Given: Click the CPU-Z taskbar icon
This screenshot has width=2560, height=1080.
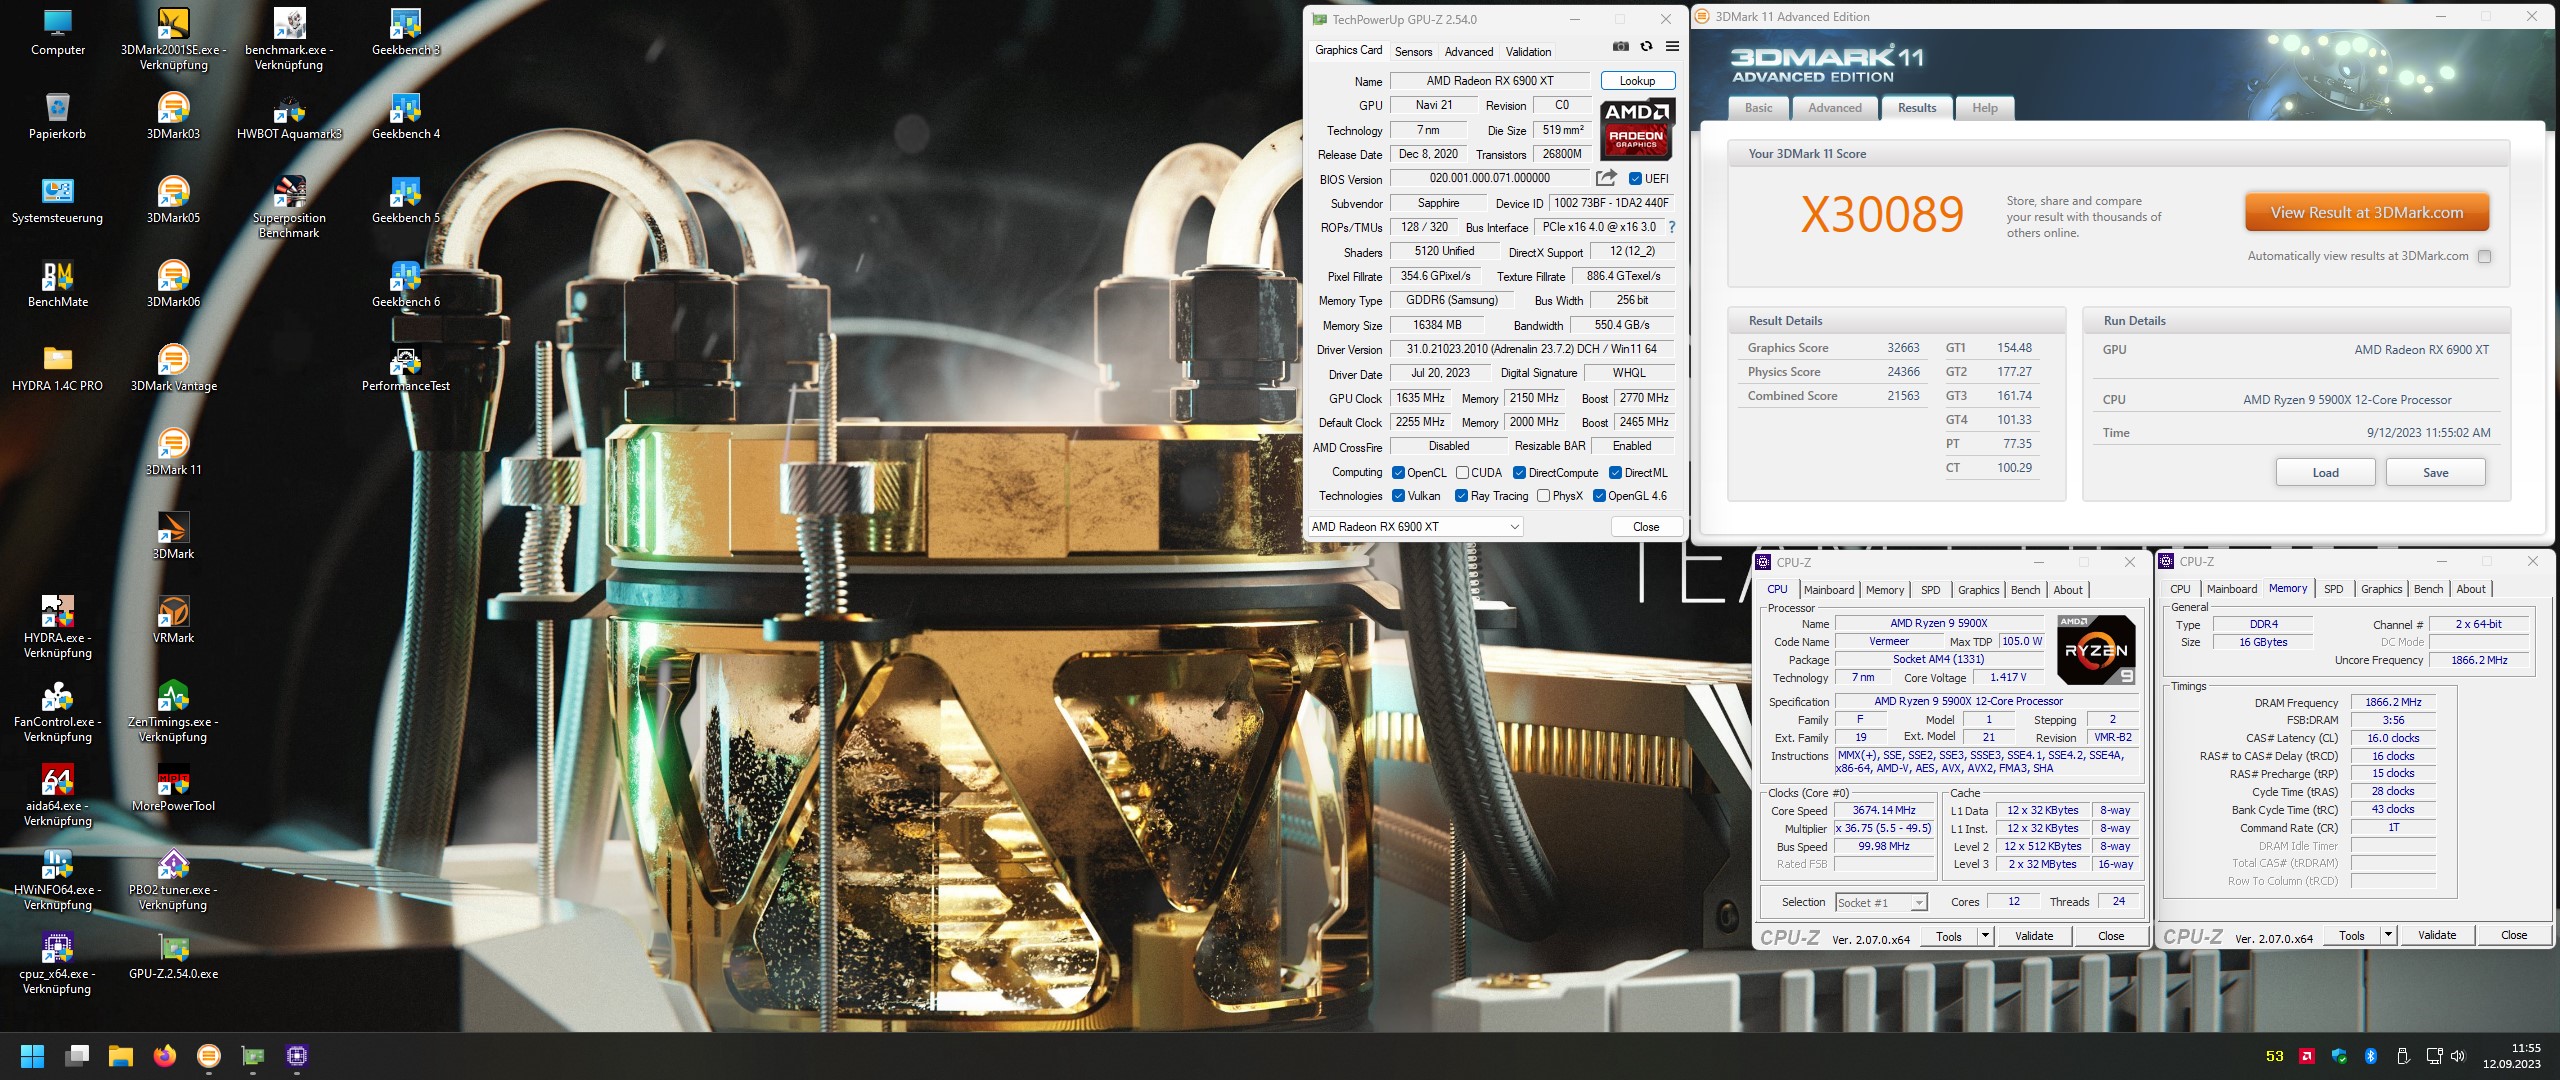Looking at the screenshot, I should point(297,1056).
